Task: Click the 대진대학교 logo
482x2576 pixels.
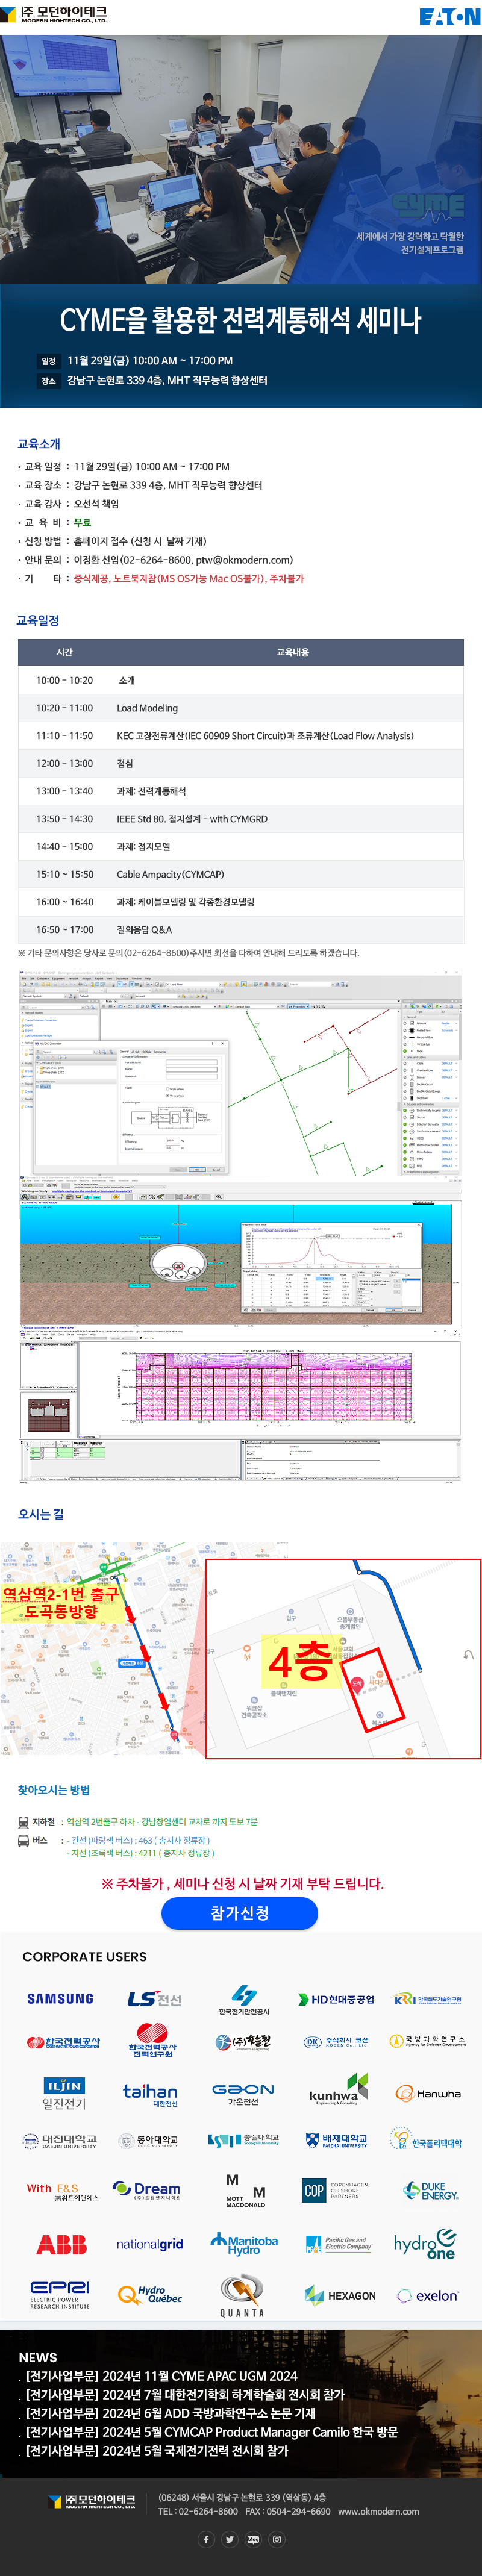Action: coord(59,2141)
